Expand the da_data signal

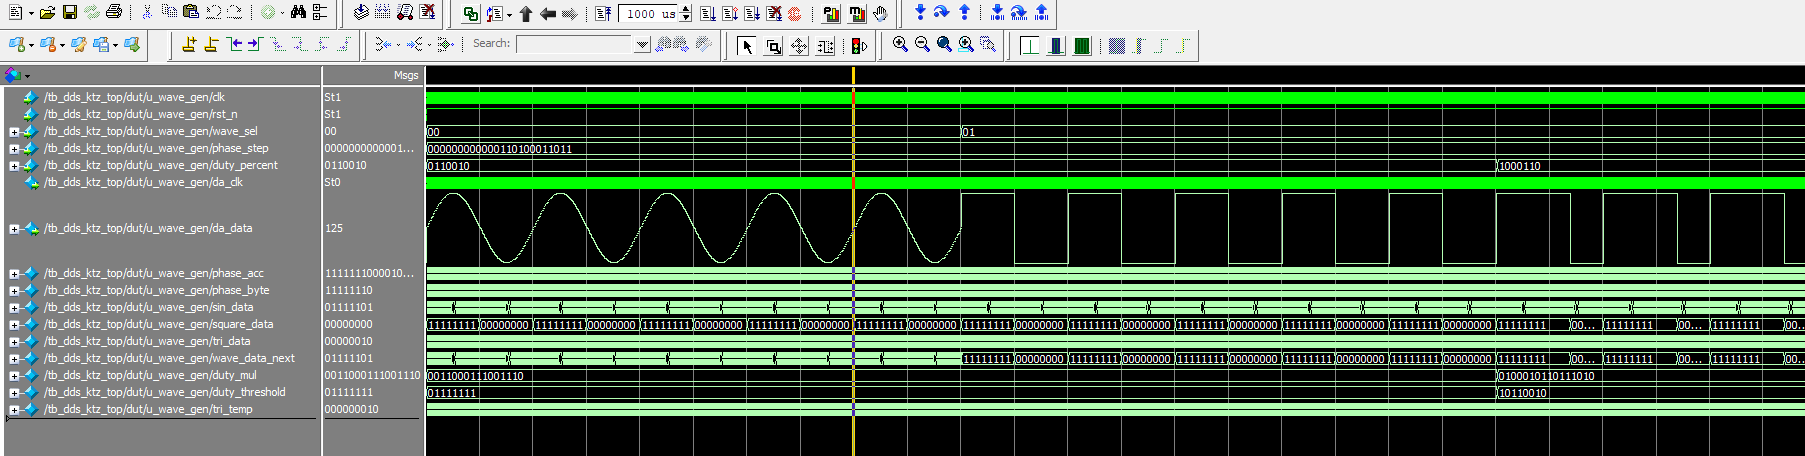pyautogui.click(x=14, y=229)
